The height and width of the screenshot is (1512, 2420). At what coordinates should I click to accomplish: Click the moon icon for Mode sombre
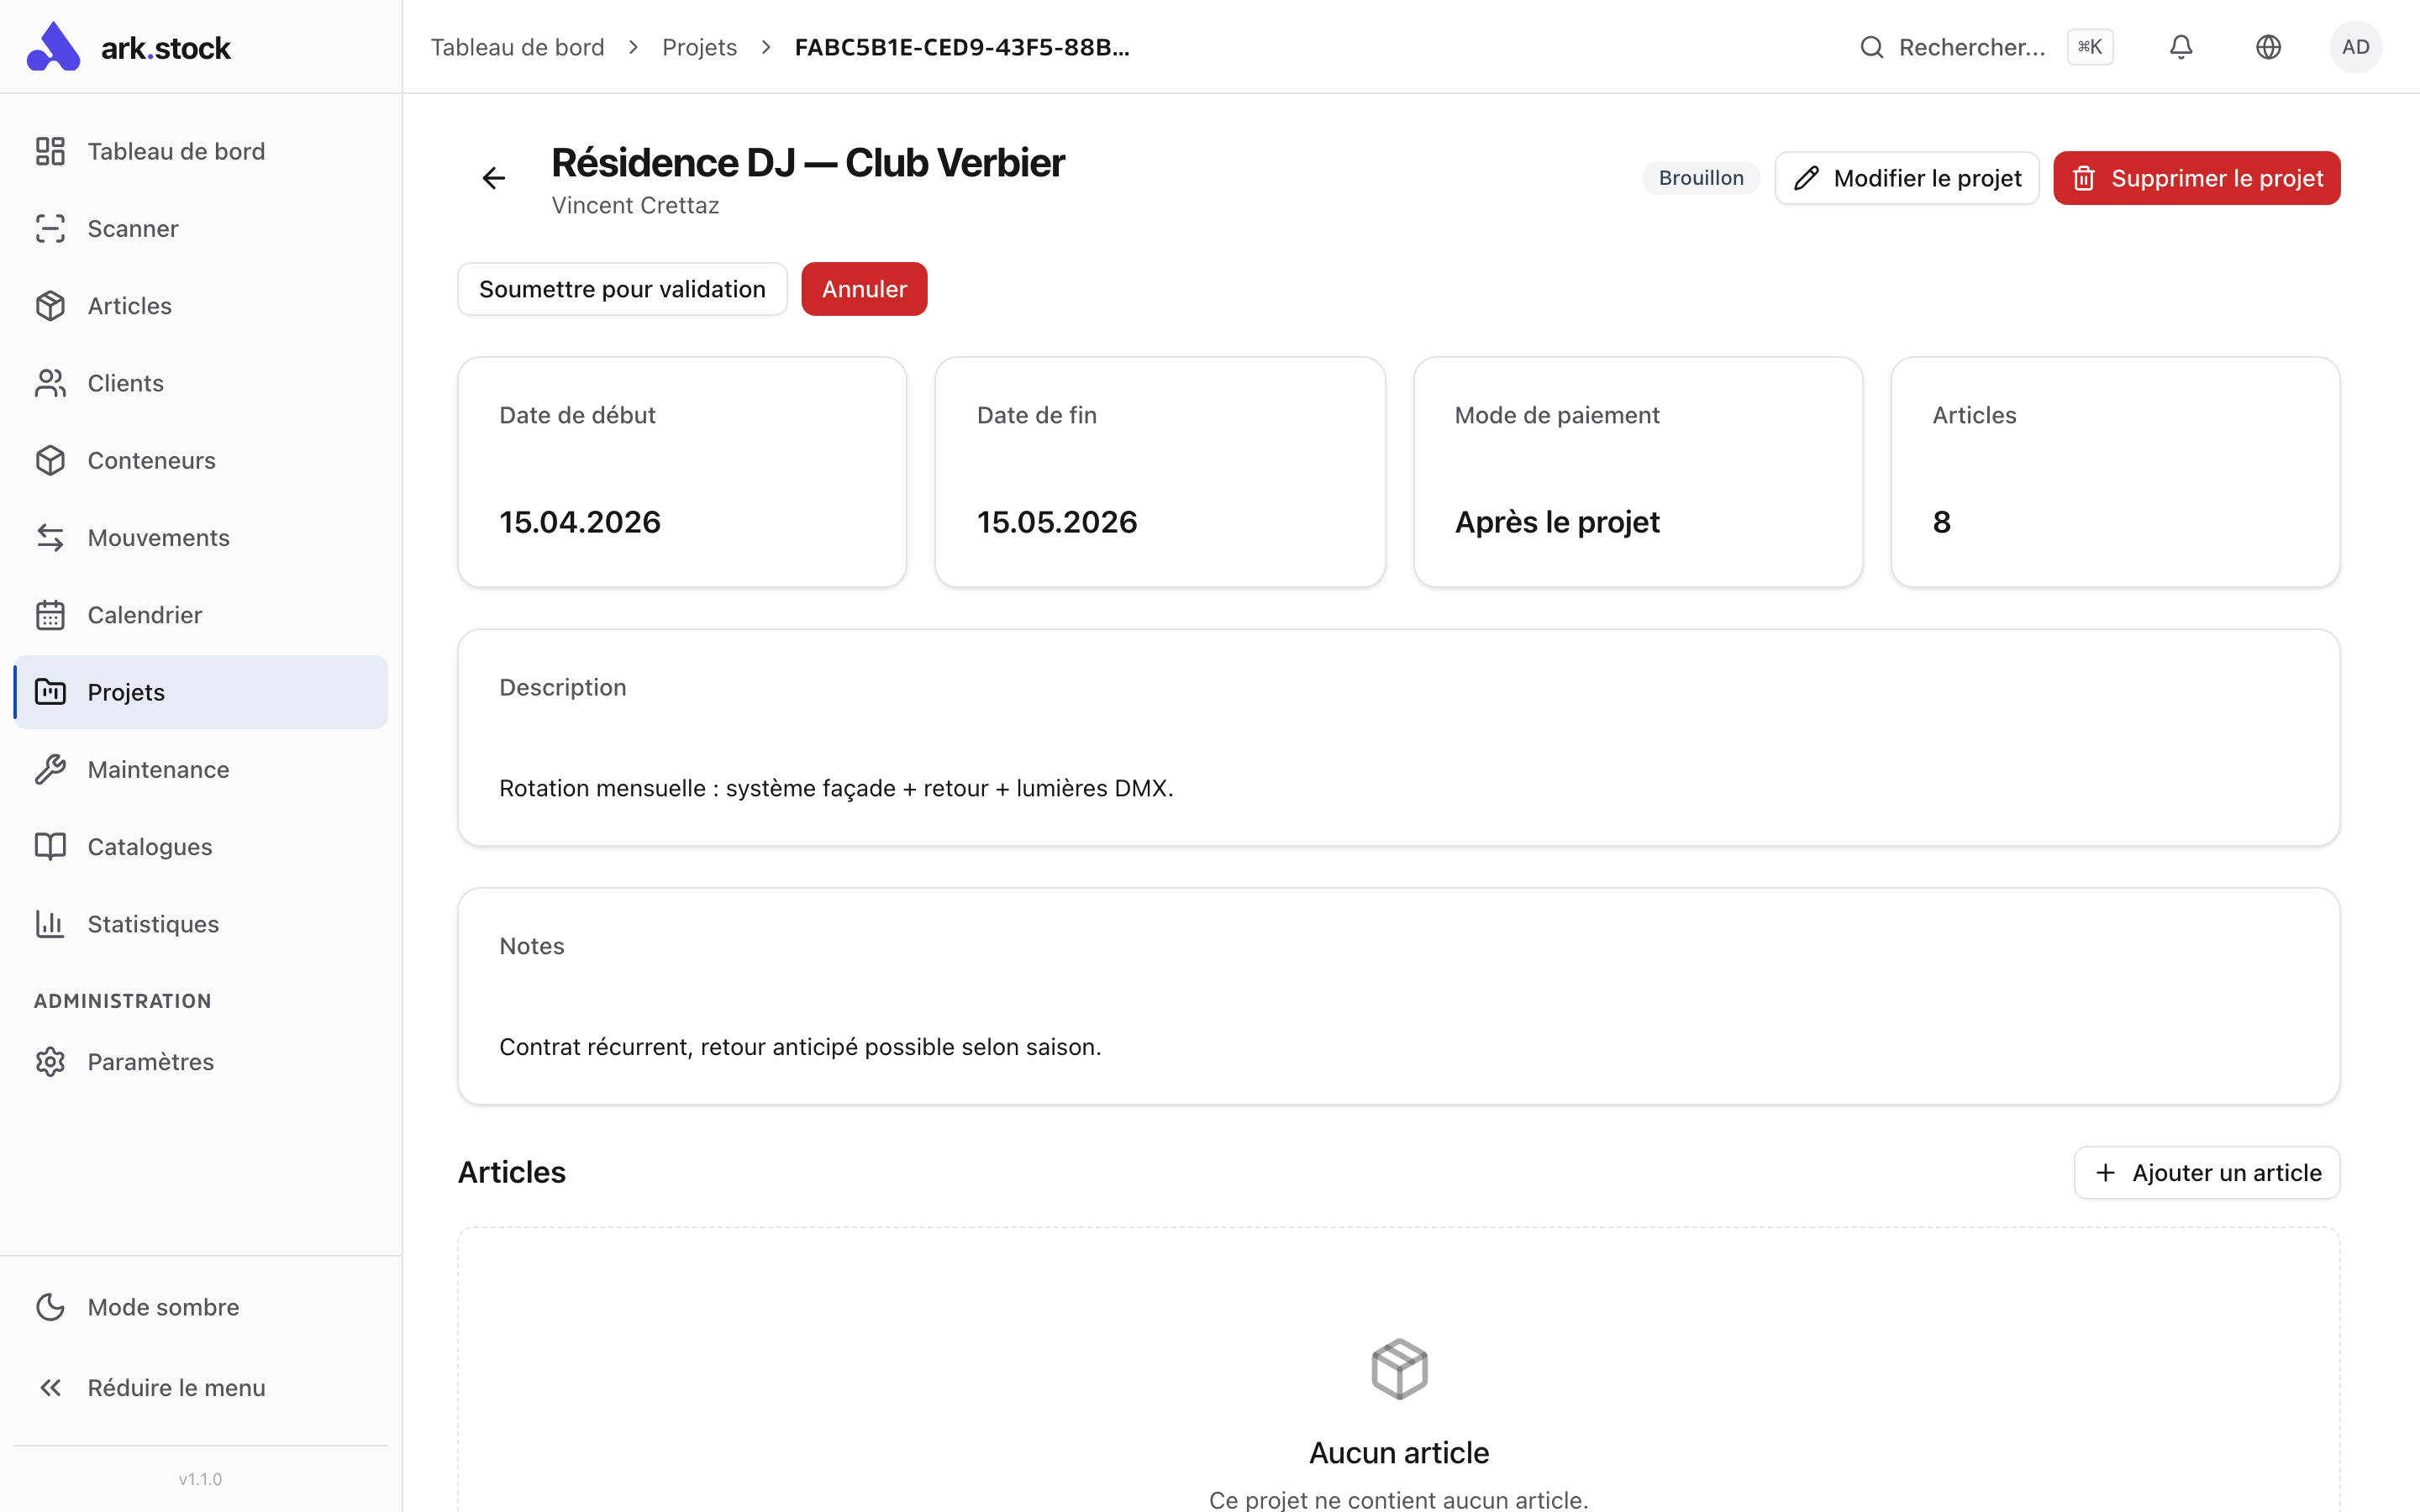tap(50, 1307)
